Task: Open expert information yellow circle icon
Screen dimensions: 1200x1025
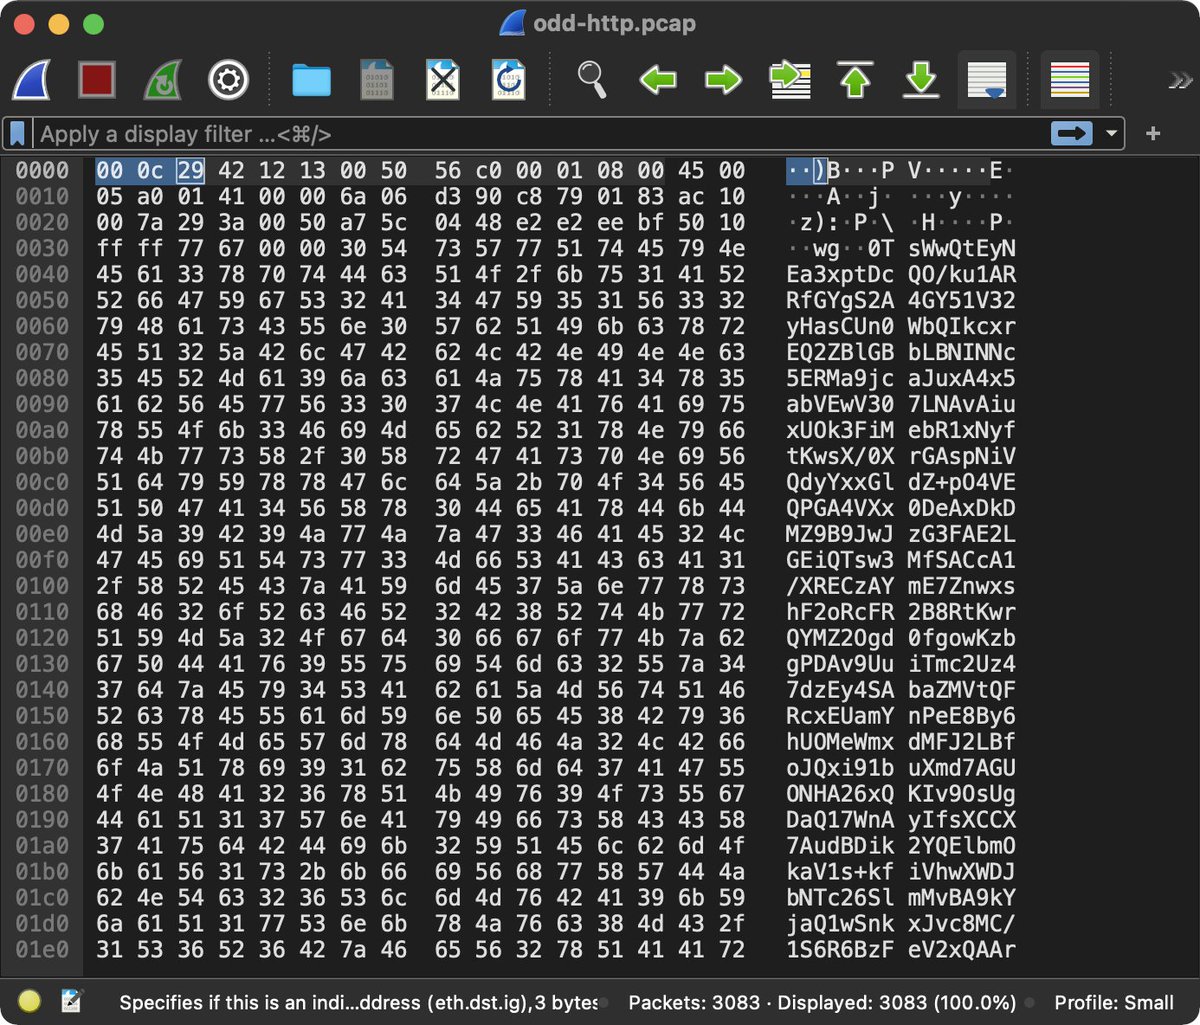Action: 30,1002
